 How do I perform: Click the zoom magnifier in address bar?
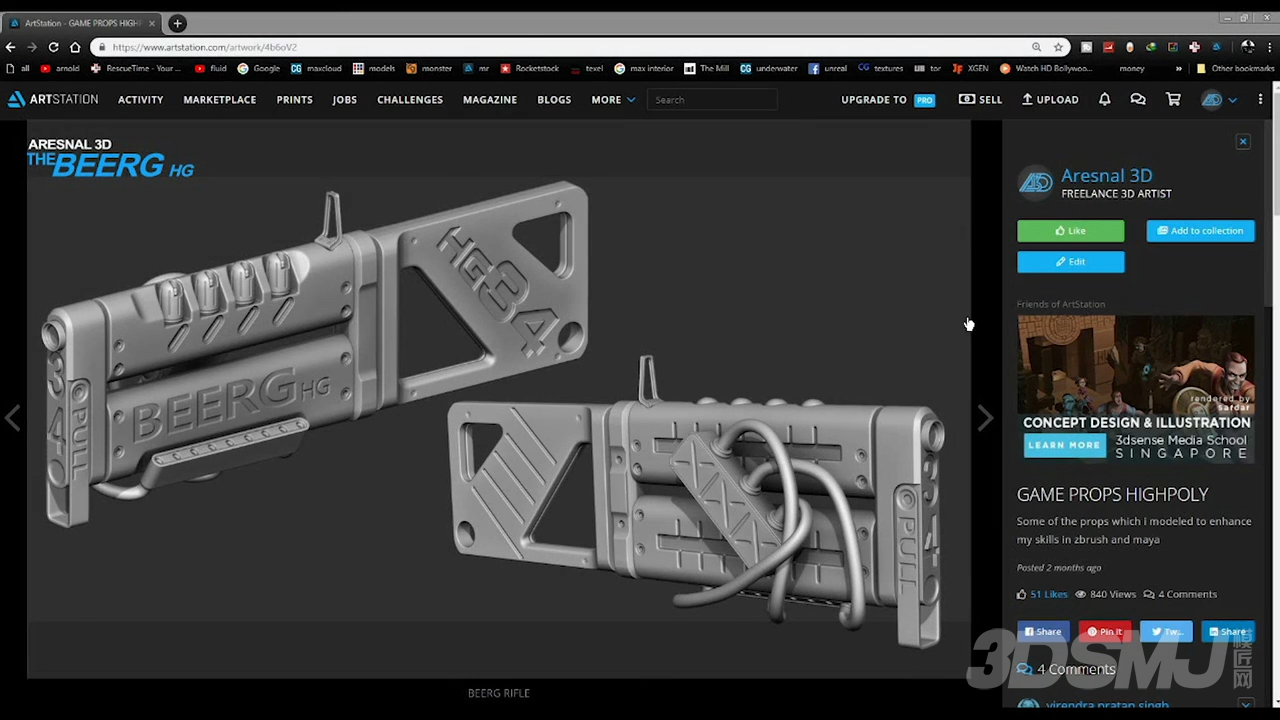[1036, 47]
